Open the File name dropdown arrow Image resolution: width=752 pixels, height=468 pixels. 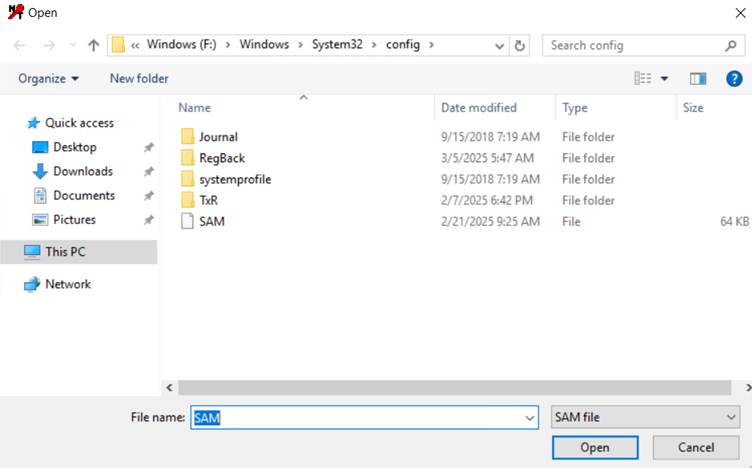click(x=529, y=418)
